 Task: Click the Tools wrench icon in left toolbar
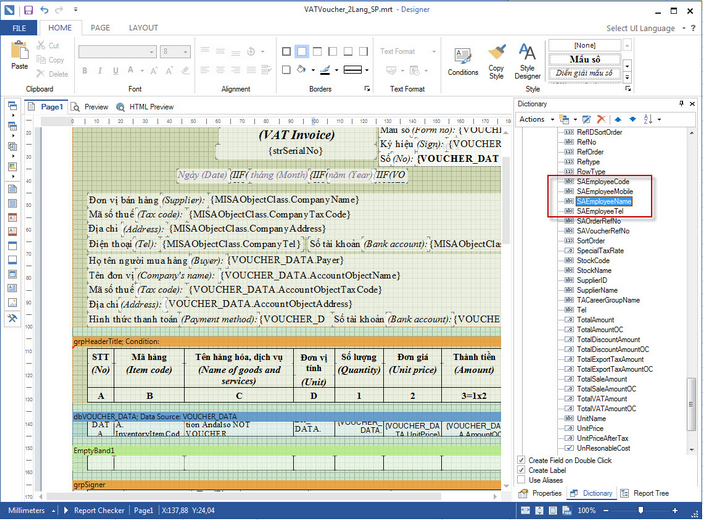[x=12, y=318]
